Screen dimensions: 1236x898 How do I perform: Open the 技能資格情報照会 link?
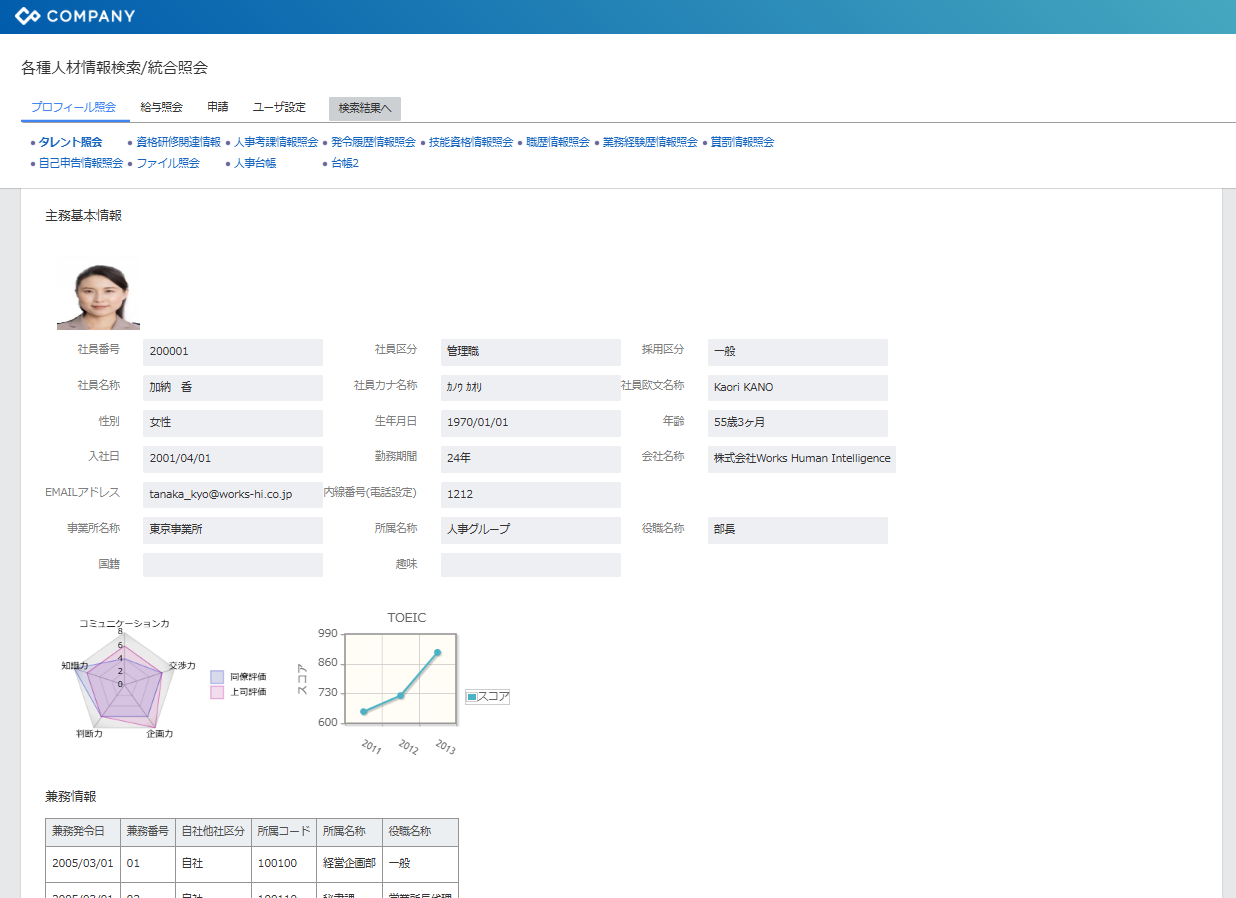(470, 142)
